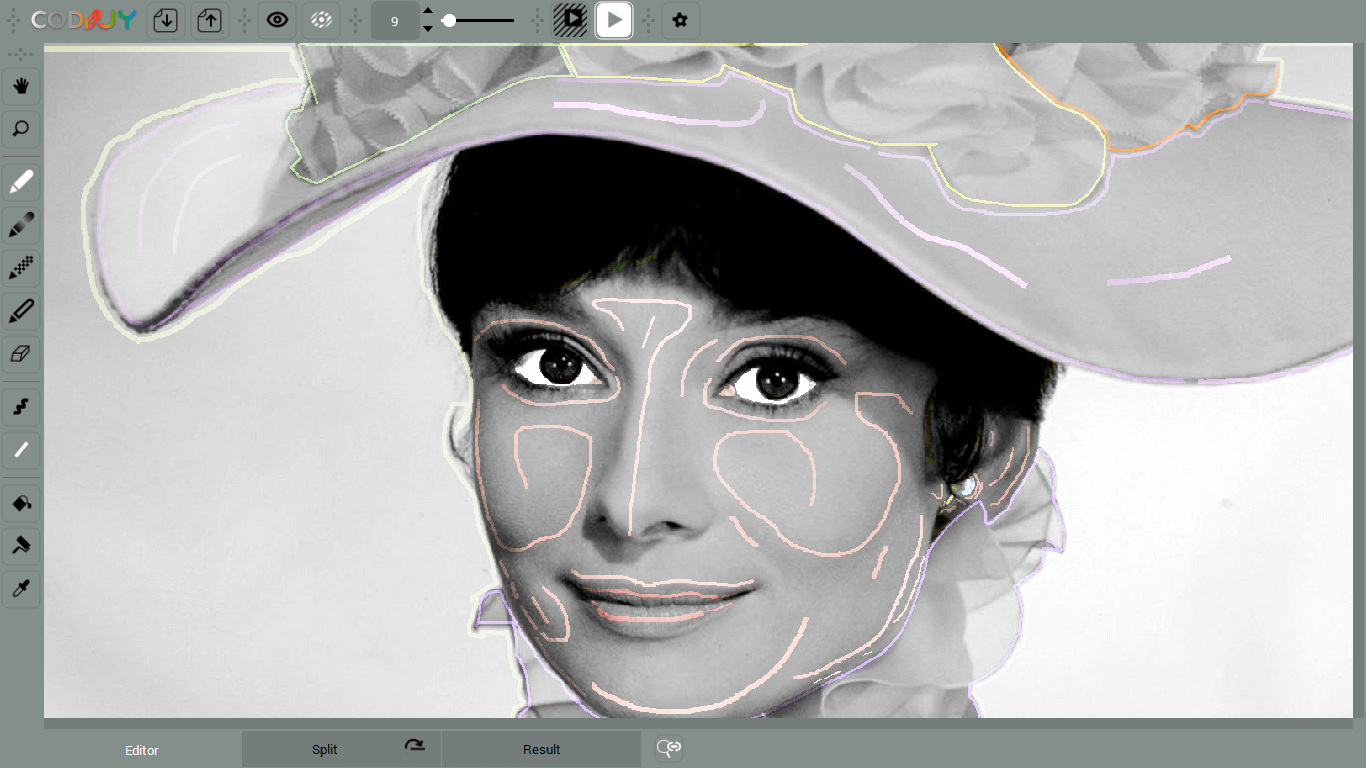Image resolution: width=1366 pixels, height=768 pixels.
Task: Increase brush size with the up arrow
Action: tap(428, 12)
